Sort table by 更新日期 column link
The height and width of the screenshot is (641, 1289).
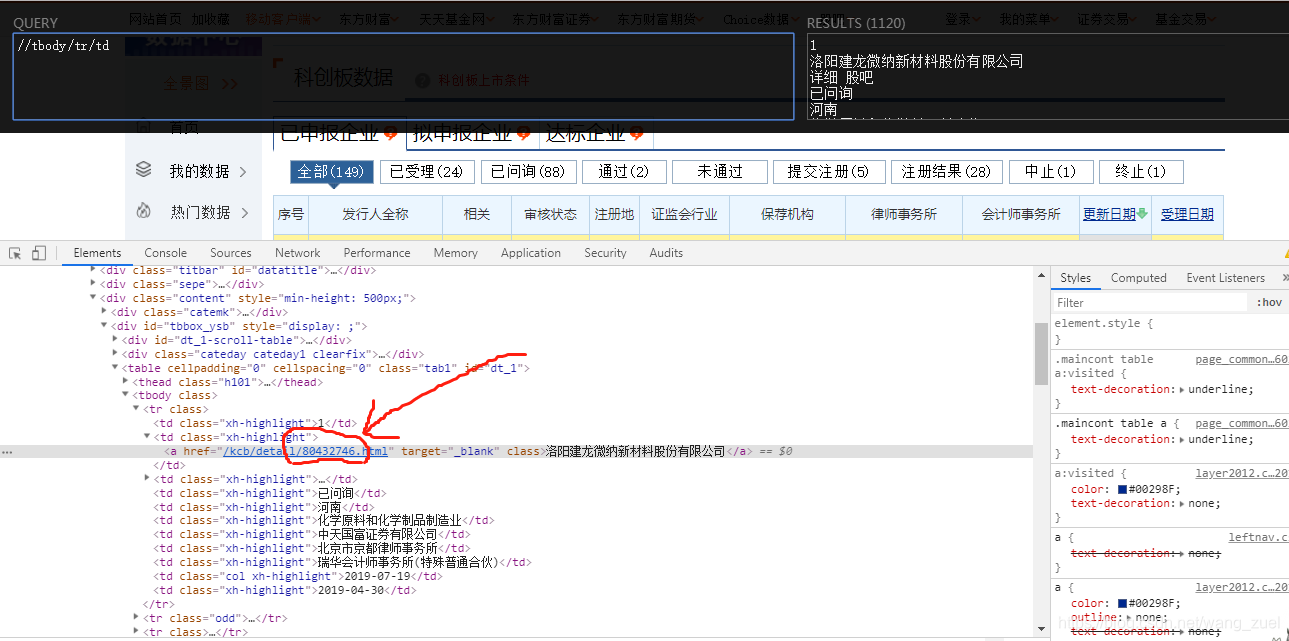point(1109,214)
